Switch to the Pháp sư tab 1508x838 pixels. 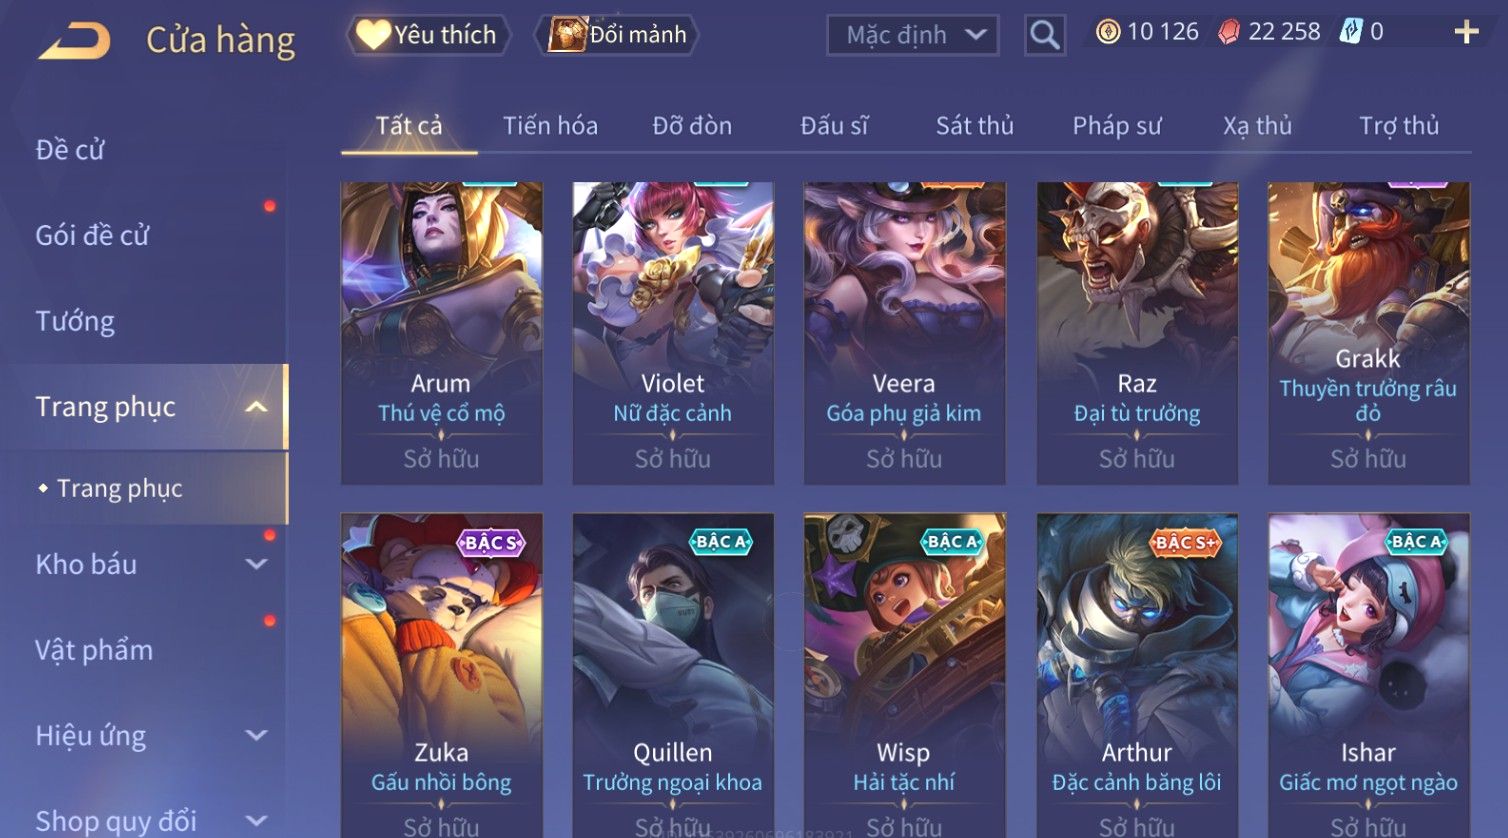tap(1117, 126)
